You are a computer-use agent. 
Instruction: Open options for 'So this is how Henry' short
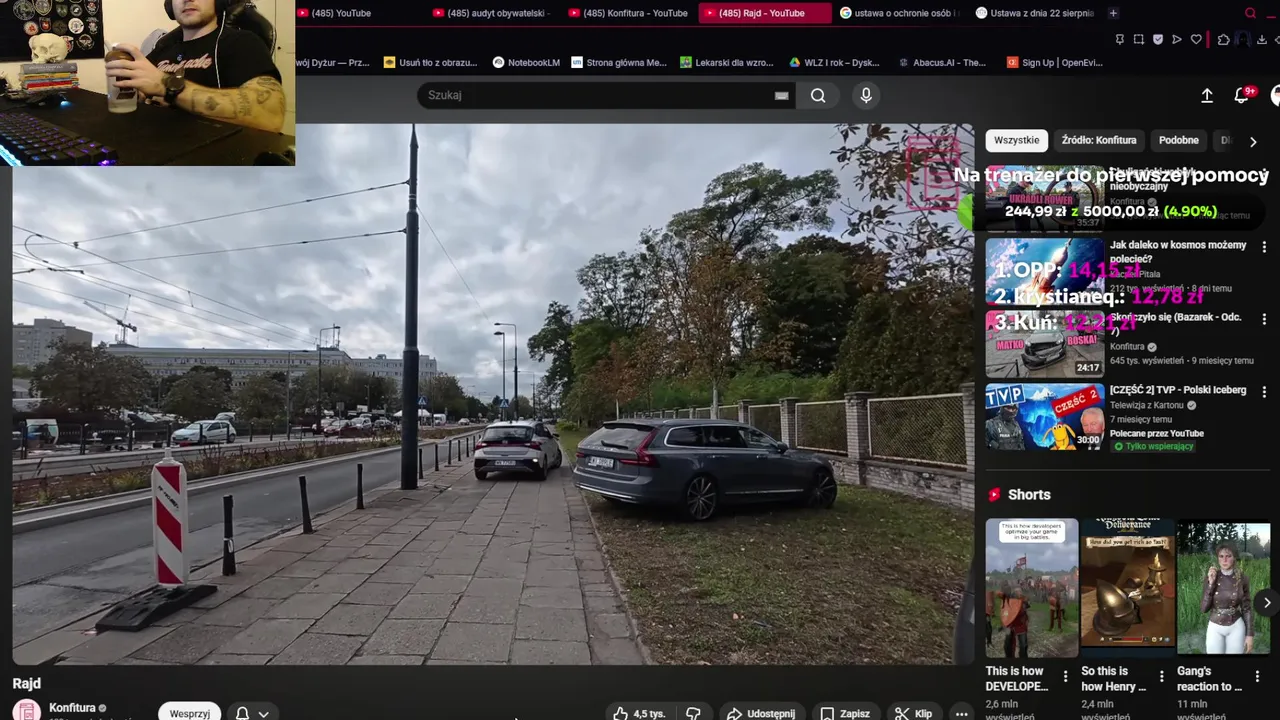click(x=1161, y=677)
